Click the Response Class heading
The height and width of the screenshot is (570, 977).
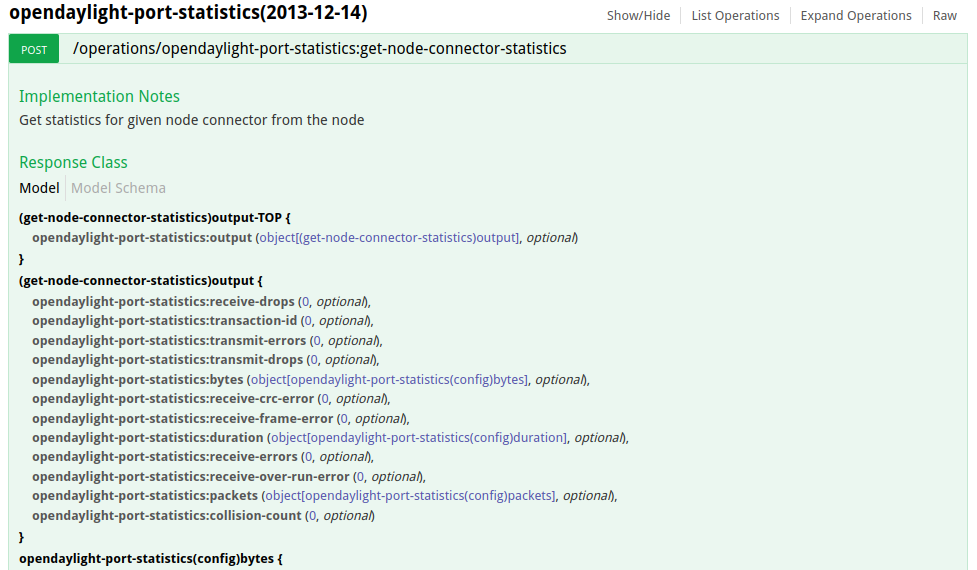pos(73,162)
